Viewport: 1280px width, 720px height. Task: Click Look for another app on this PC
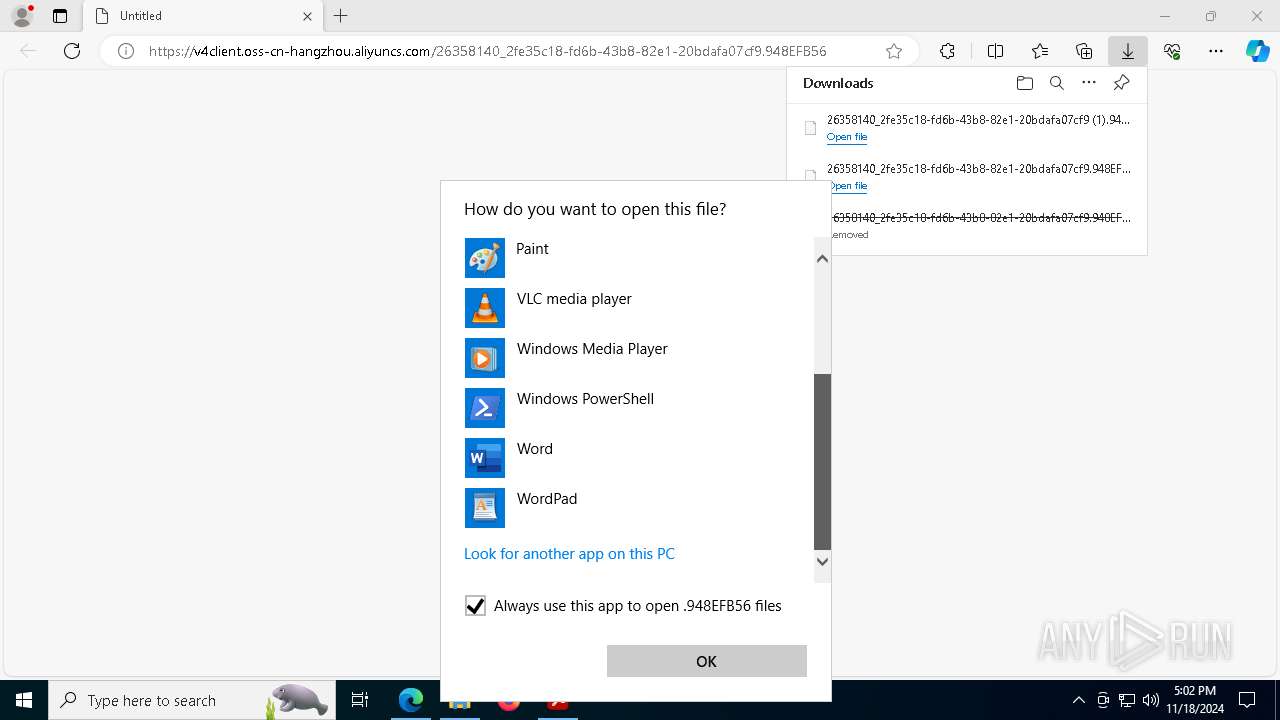pyautogui.click(x=569, y=554)
